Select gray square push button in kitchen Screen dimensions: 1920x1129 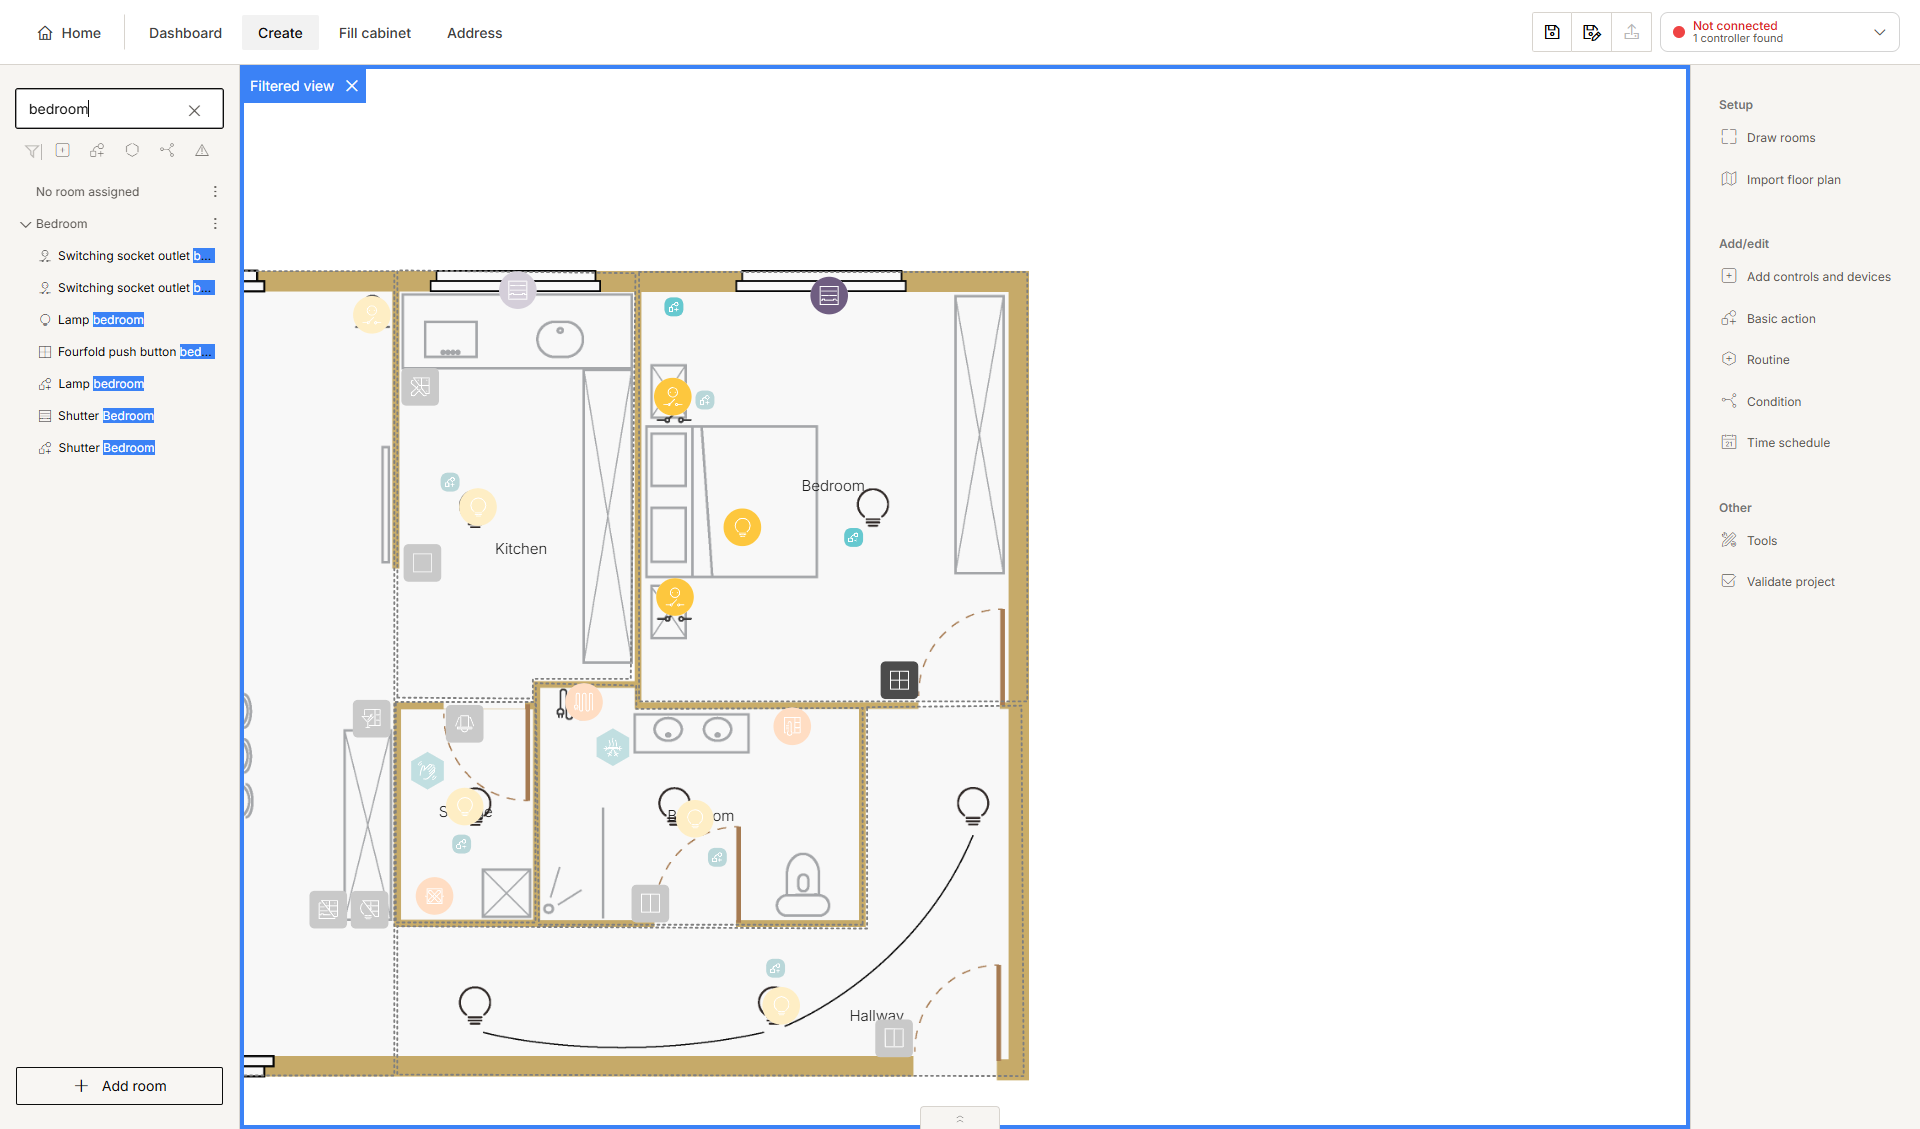point(423,563)
